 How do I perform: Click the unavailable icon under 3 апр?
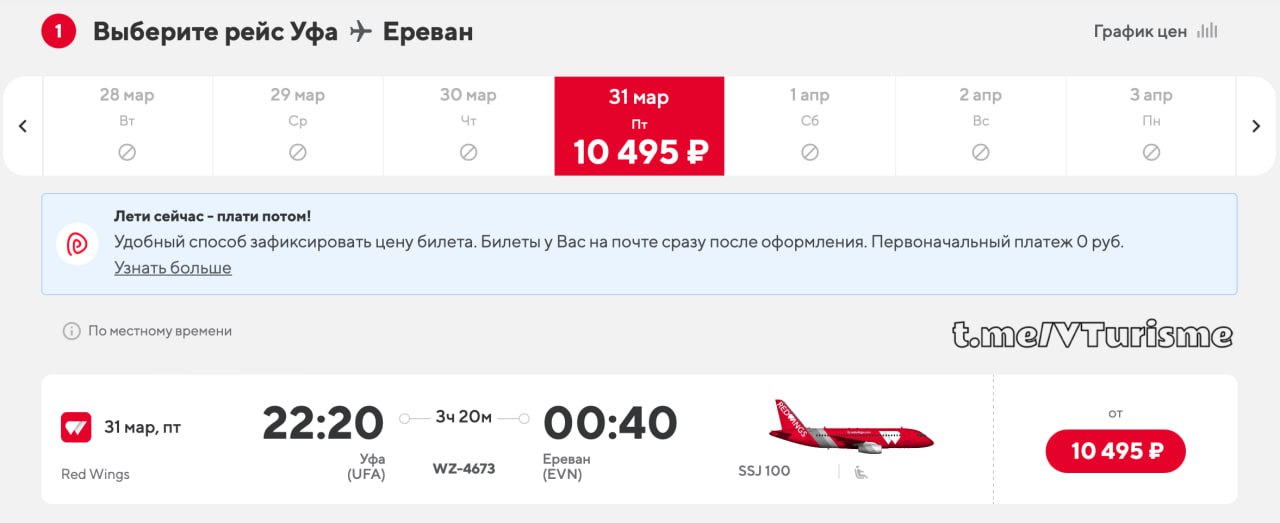1151,153
